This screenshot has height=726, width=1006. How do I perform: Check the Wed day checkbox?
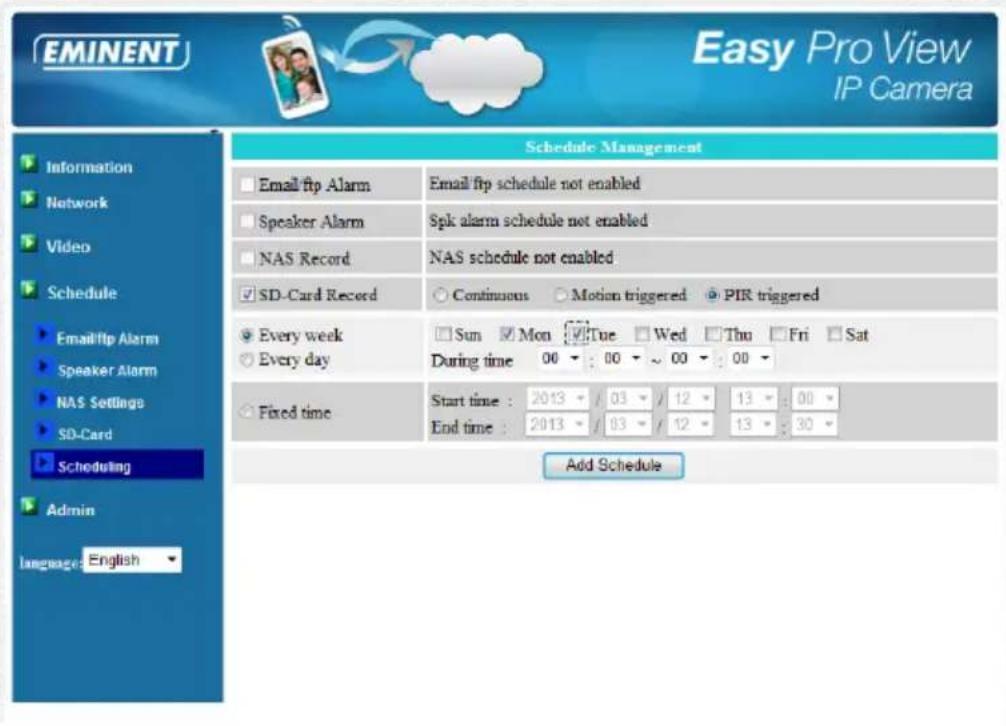(642, 334)
